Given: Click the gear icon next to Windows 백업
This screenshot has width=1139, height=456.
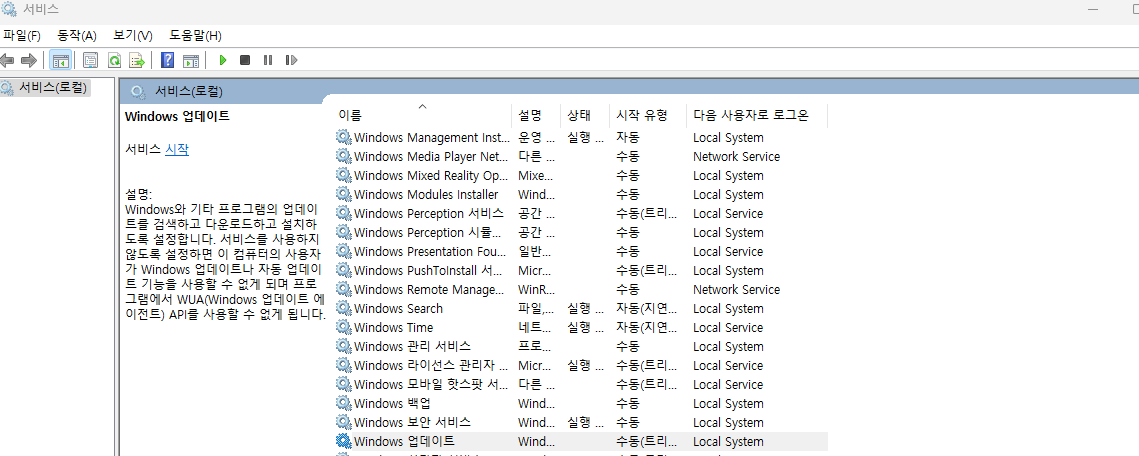Looking at the screenshot, I should tap(344, 403).
